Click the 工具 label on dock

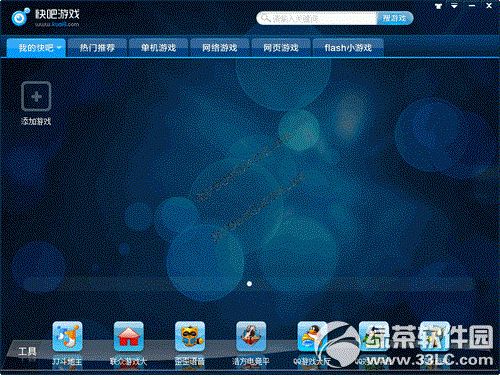[27, 351]
